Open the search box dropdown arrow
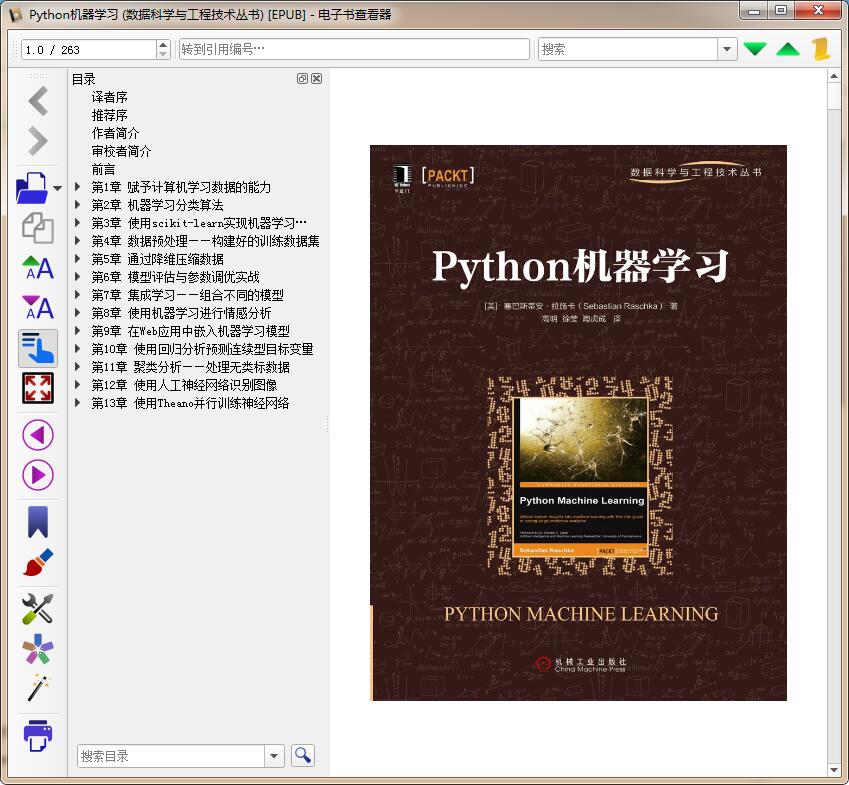The image size is (849, 785). (x=727, y=49)
